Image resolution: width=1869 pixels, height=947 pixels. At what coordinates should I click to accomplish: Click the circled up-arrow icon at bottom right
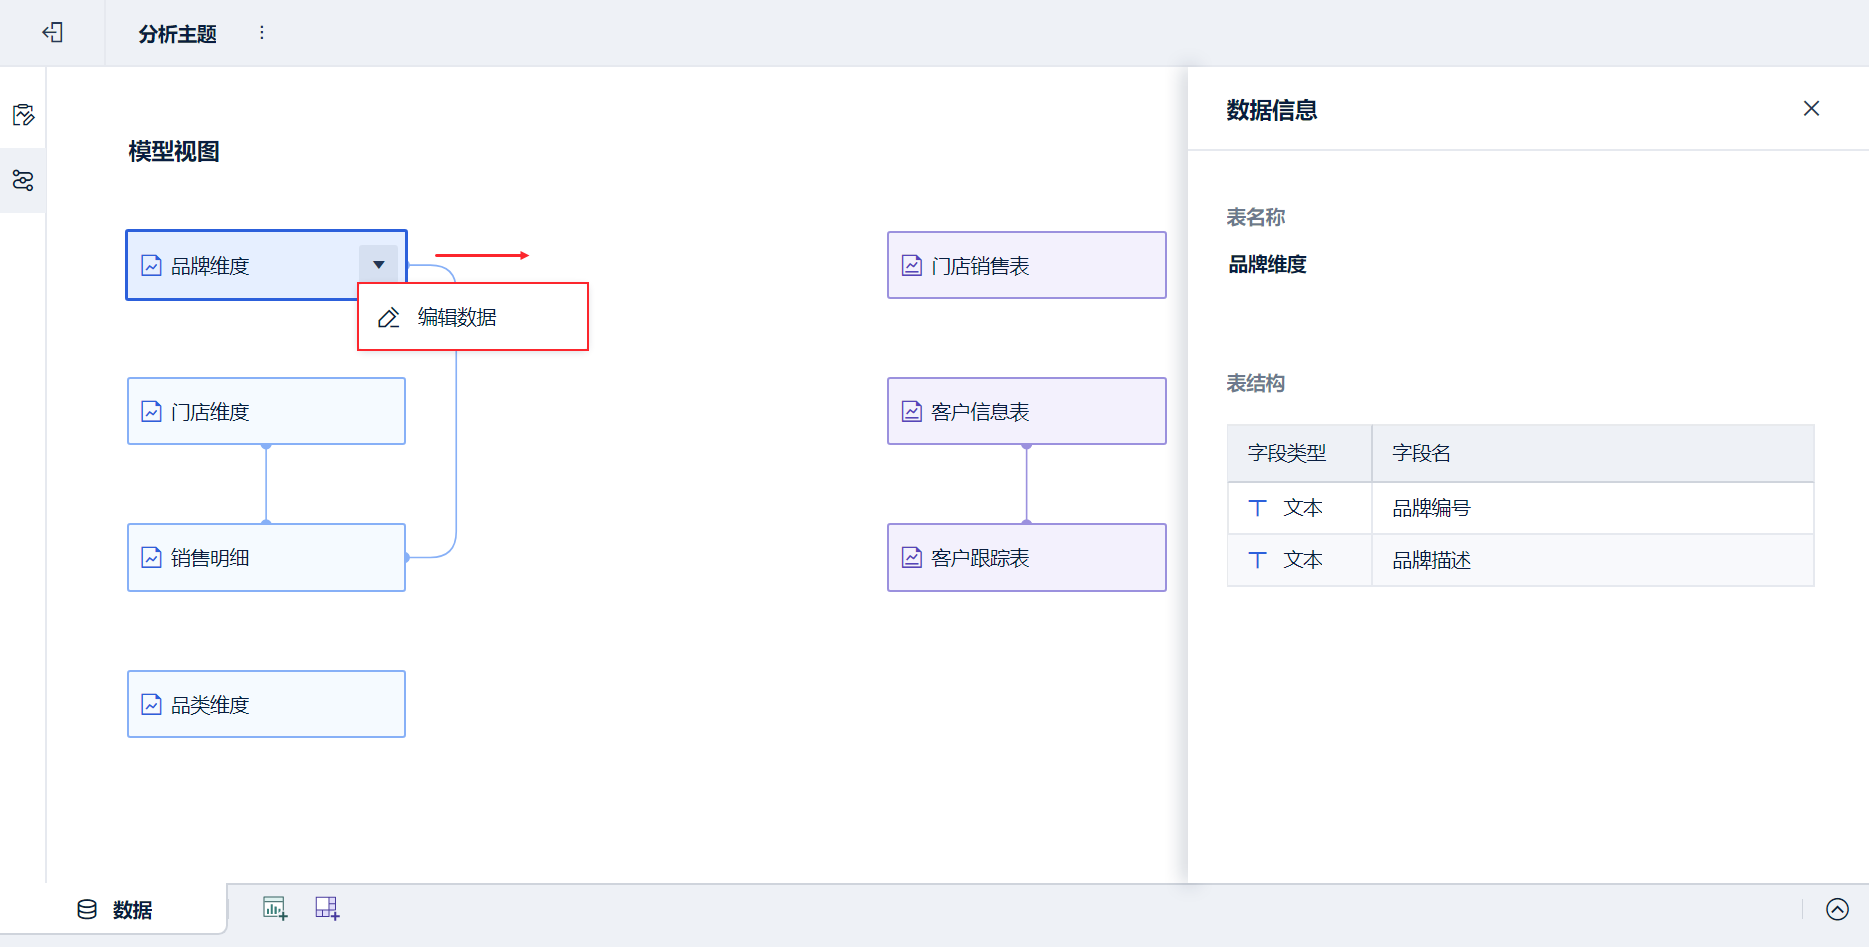1837,909
